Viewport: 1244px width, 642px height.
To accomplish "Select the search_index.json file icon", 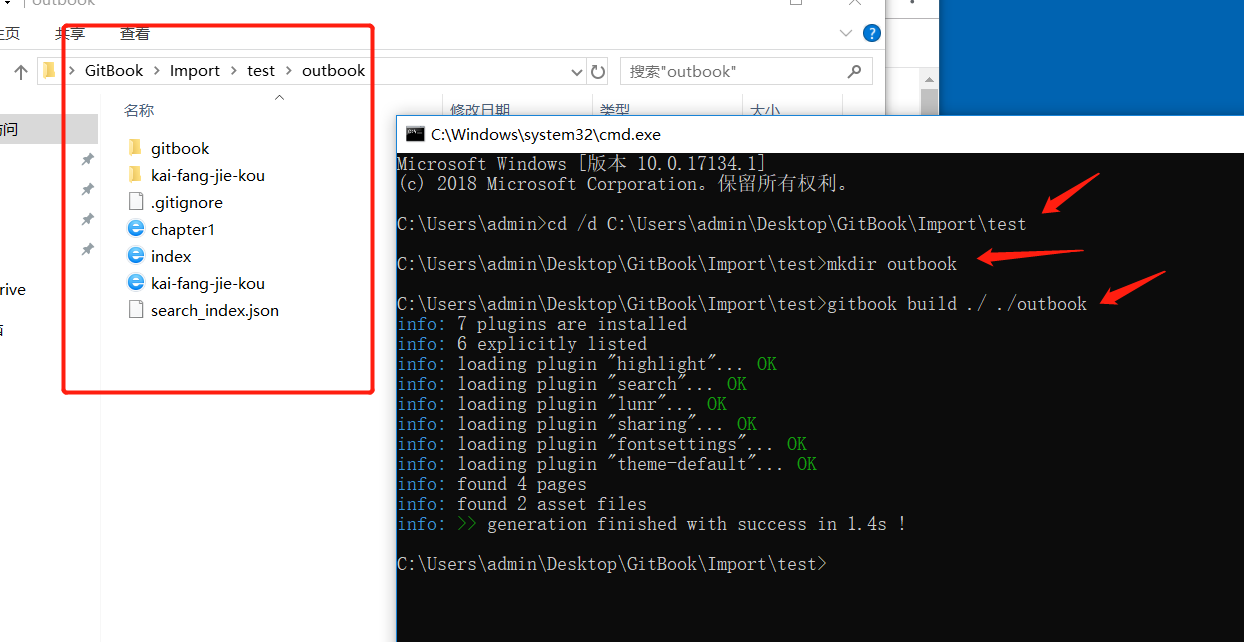I will 136,310.
